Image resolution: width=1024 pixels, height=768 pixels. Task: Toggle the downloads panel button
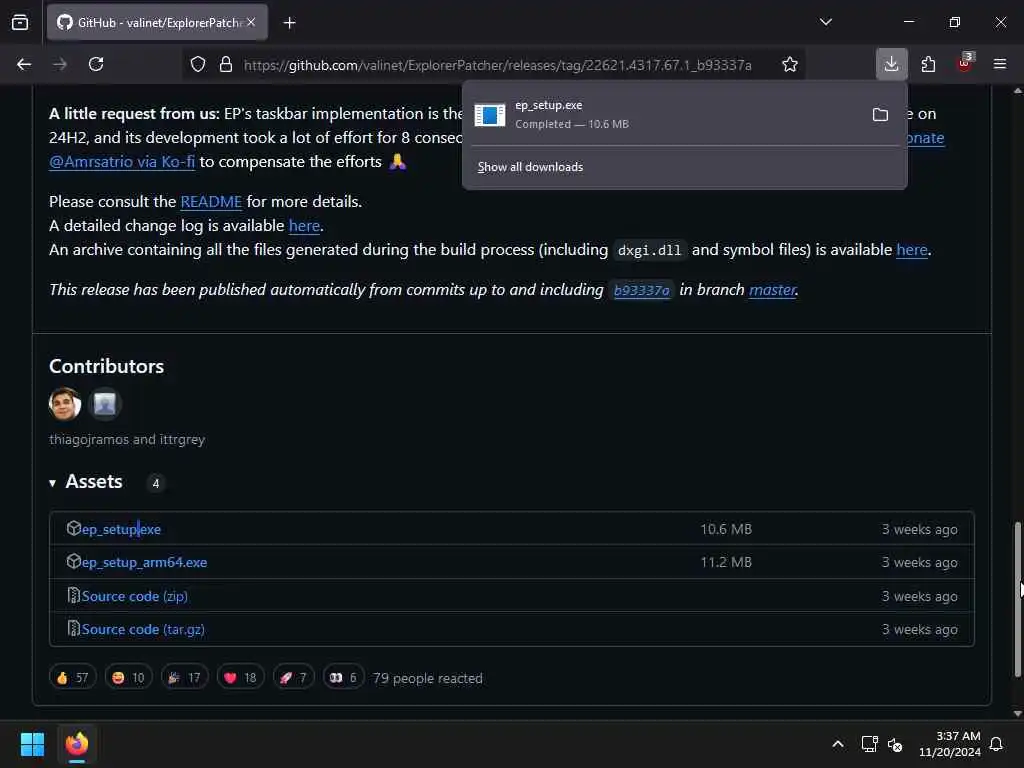pyautogui.click(x=891, y=64)
